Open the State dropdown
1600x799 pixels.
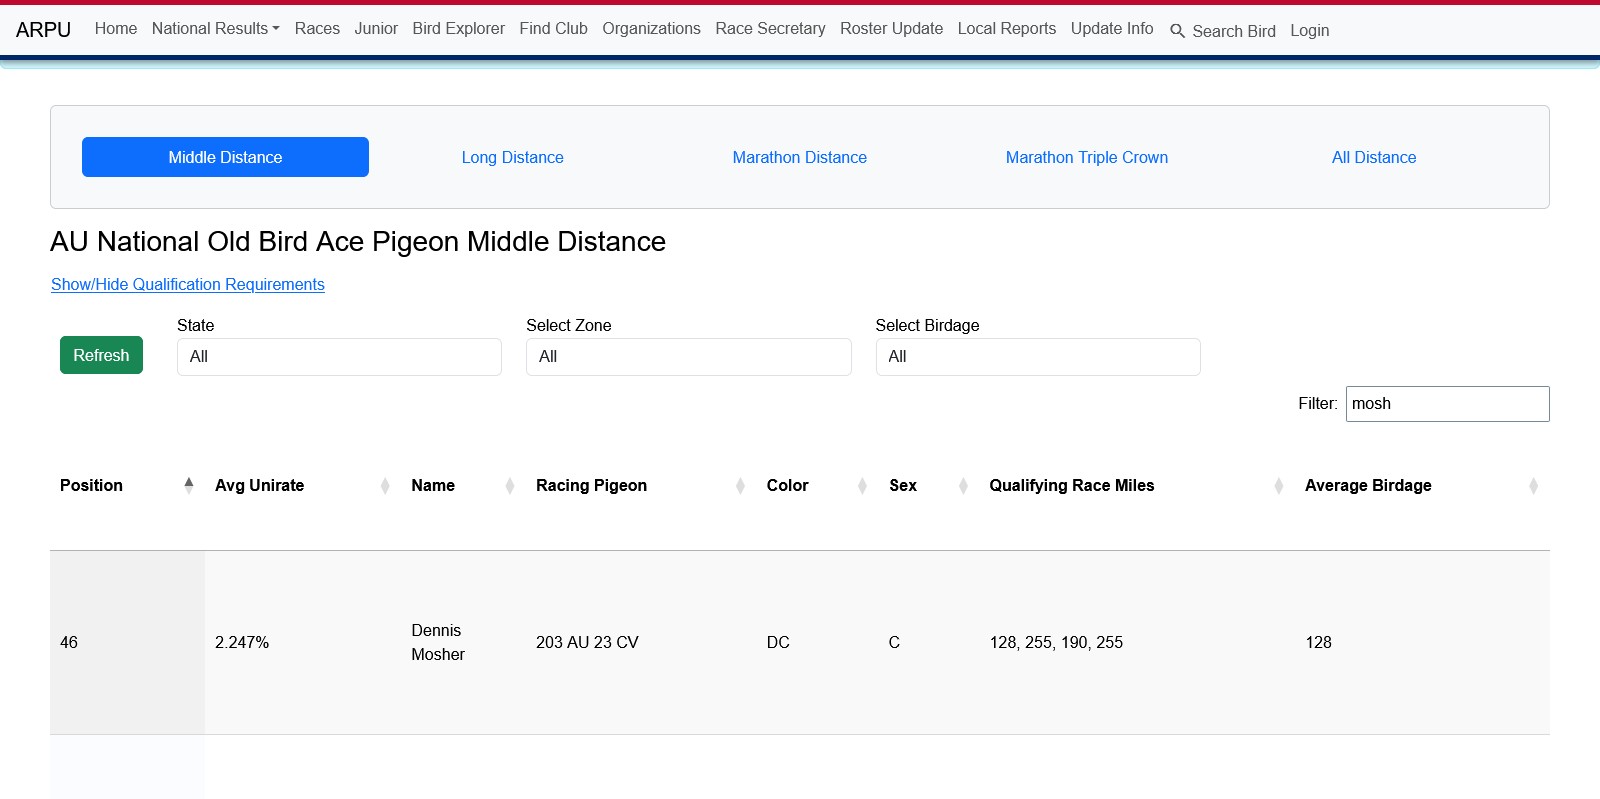(x=339, y=357)
